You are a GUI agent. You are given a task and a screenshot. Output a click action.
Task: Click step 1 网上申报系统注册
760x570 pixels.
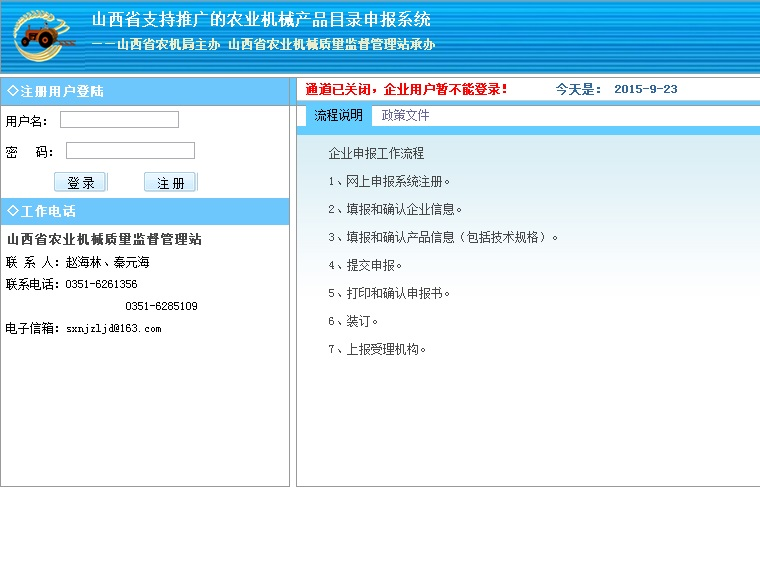[x=389, y=182]
